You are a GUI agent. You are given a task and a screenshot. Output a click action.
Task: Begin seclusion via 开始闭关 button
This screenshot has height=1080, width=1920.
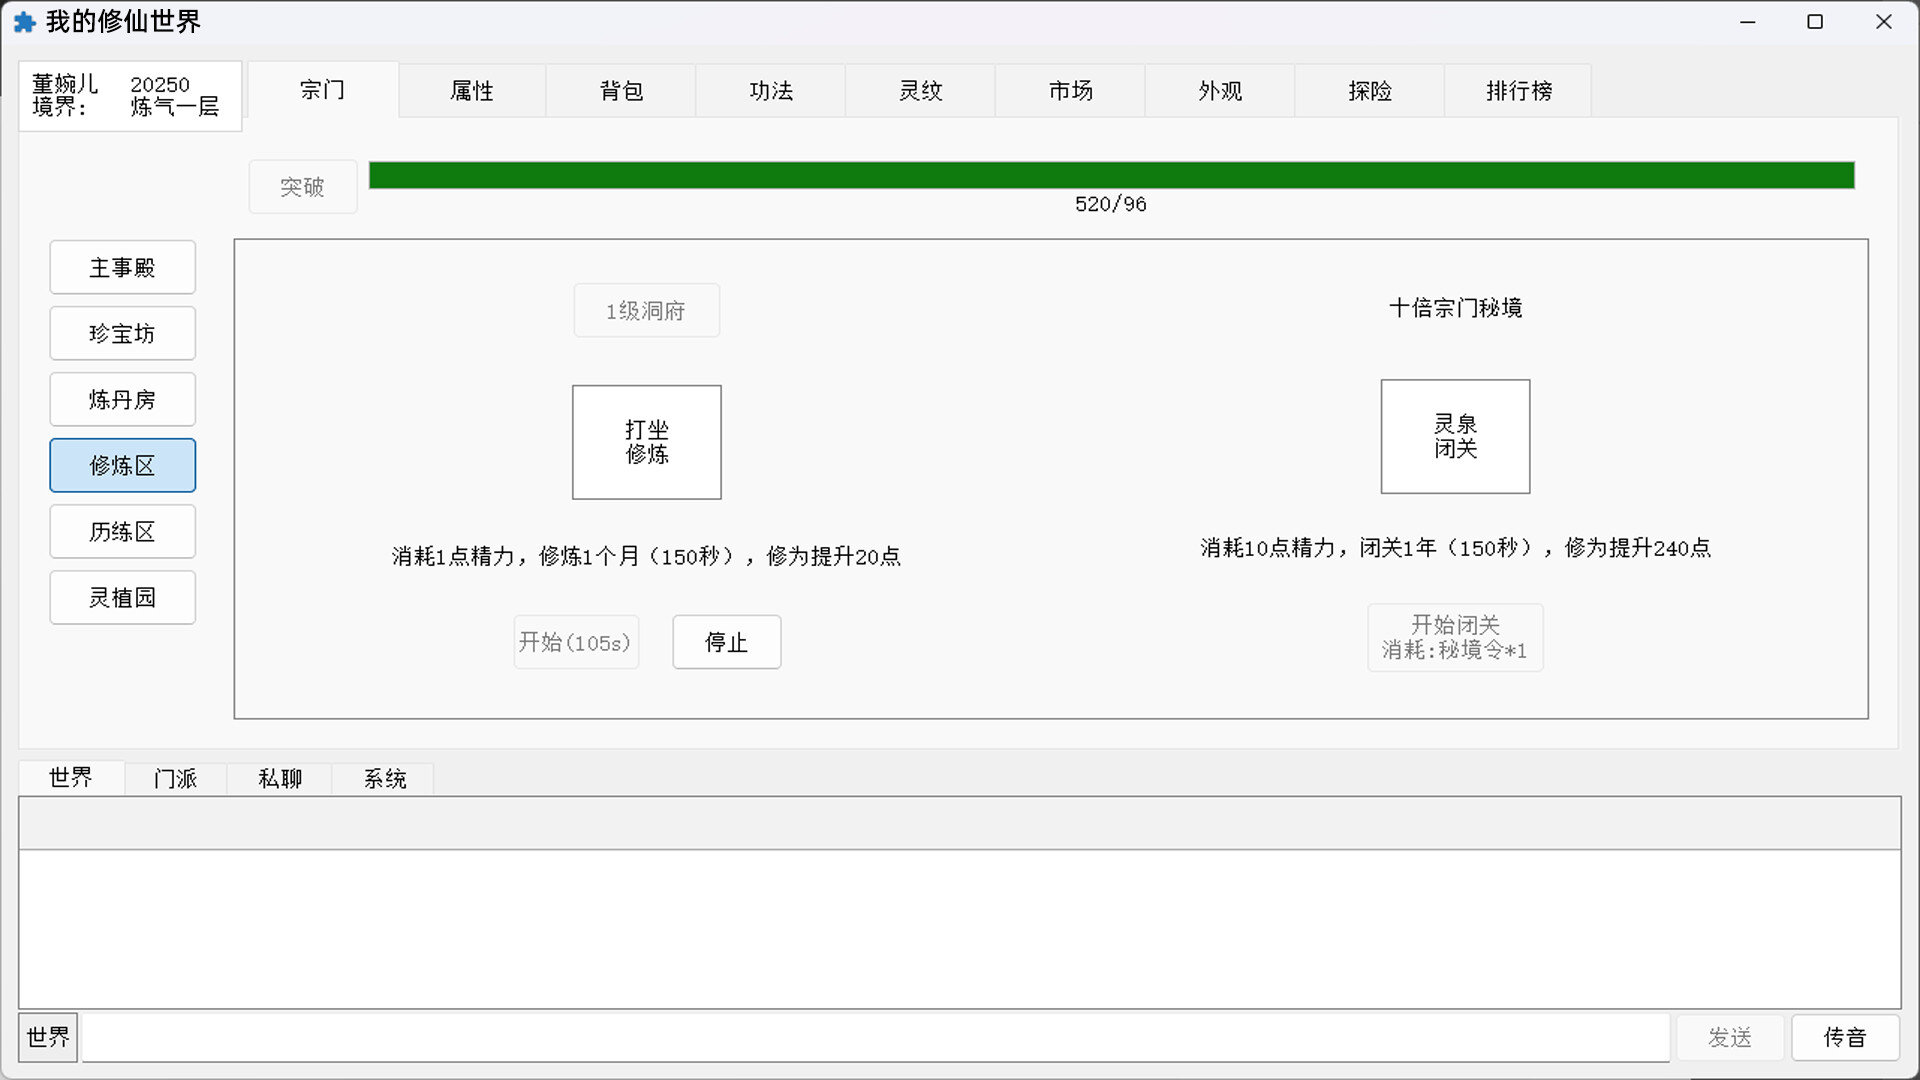point(1455,637)
